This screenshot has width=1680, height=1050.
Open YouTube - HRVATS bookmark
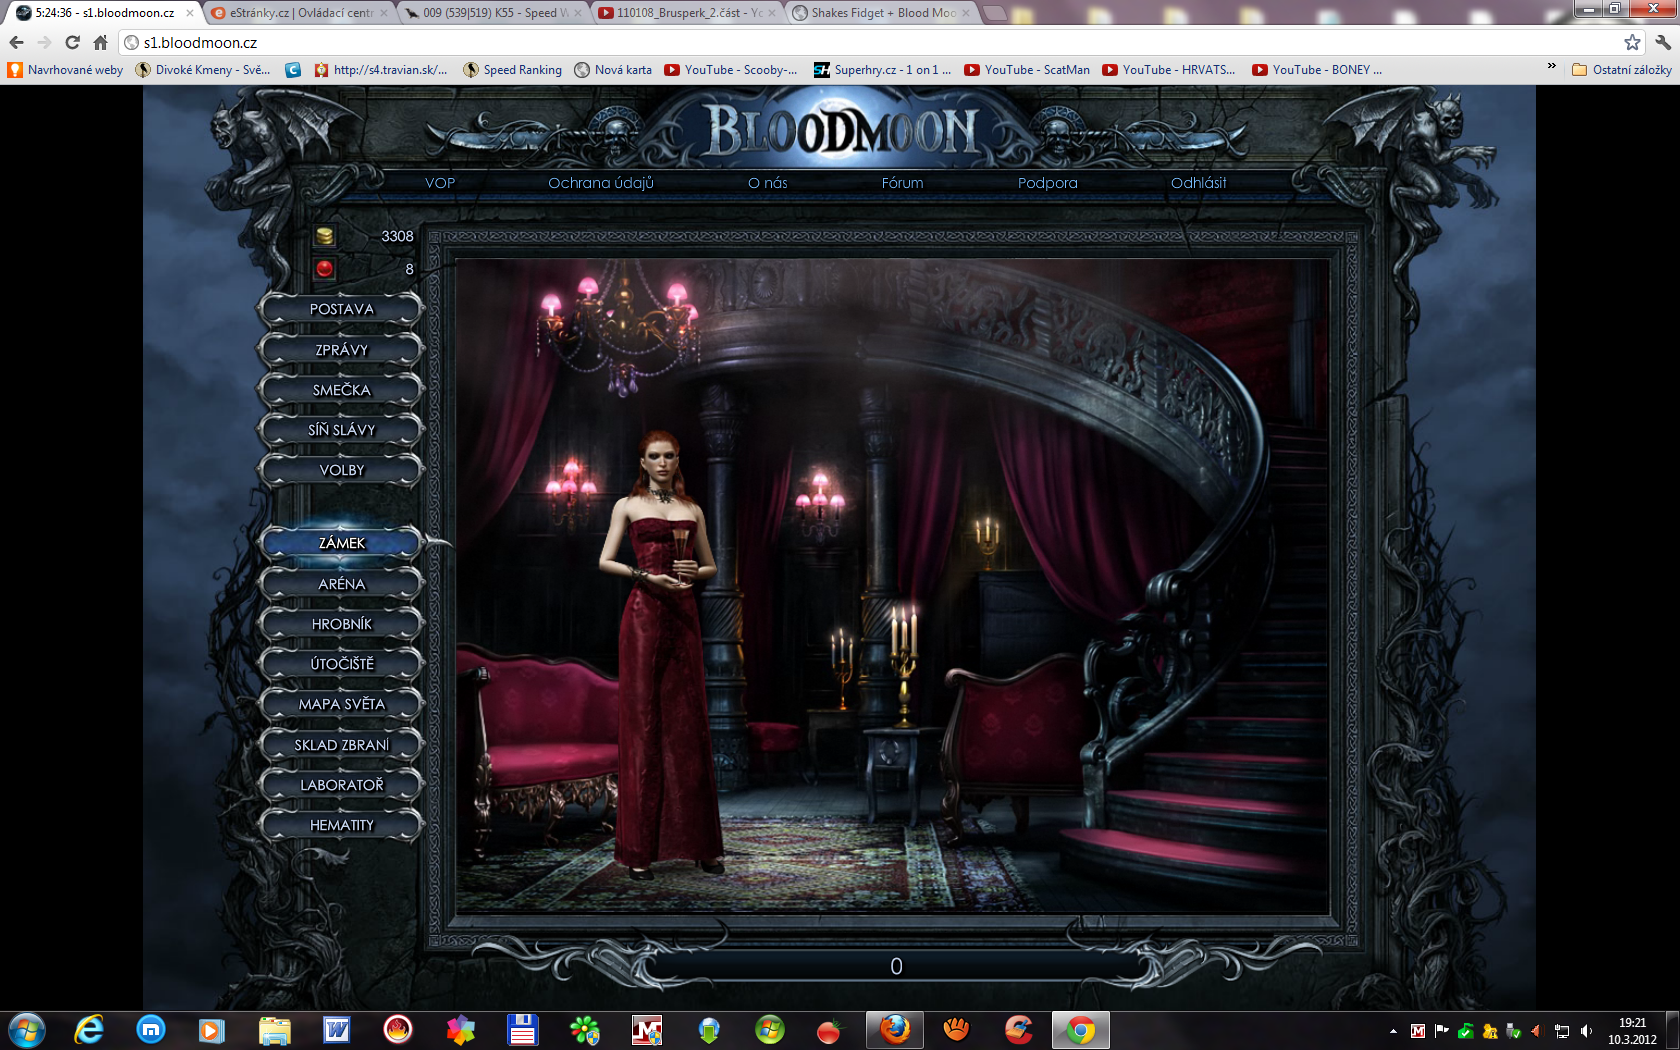click(x=1169, y=70)
